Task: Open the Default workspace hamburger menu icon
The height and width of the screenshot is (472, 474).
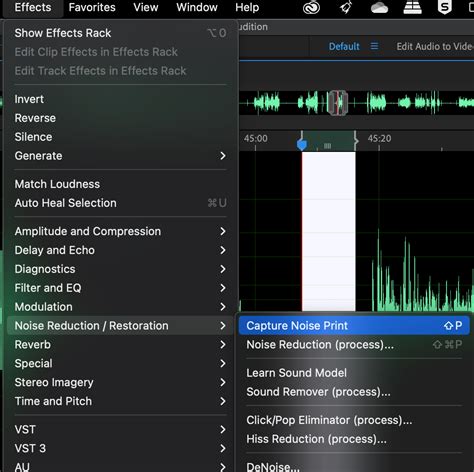Action: 374,46
